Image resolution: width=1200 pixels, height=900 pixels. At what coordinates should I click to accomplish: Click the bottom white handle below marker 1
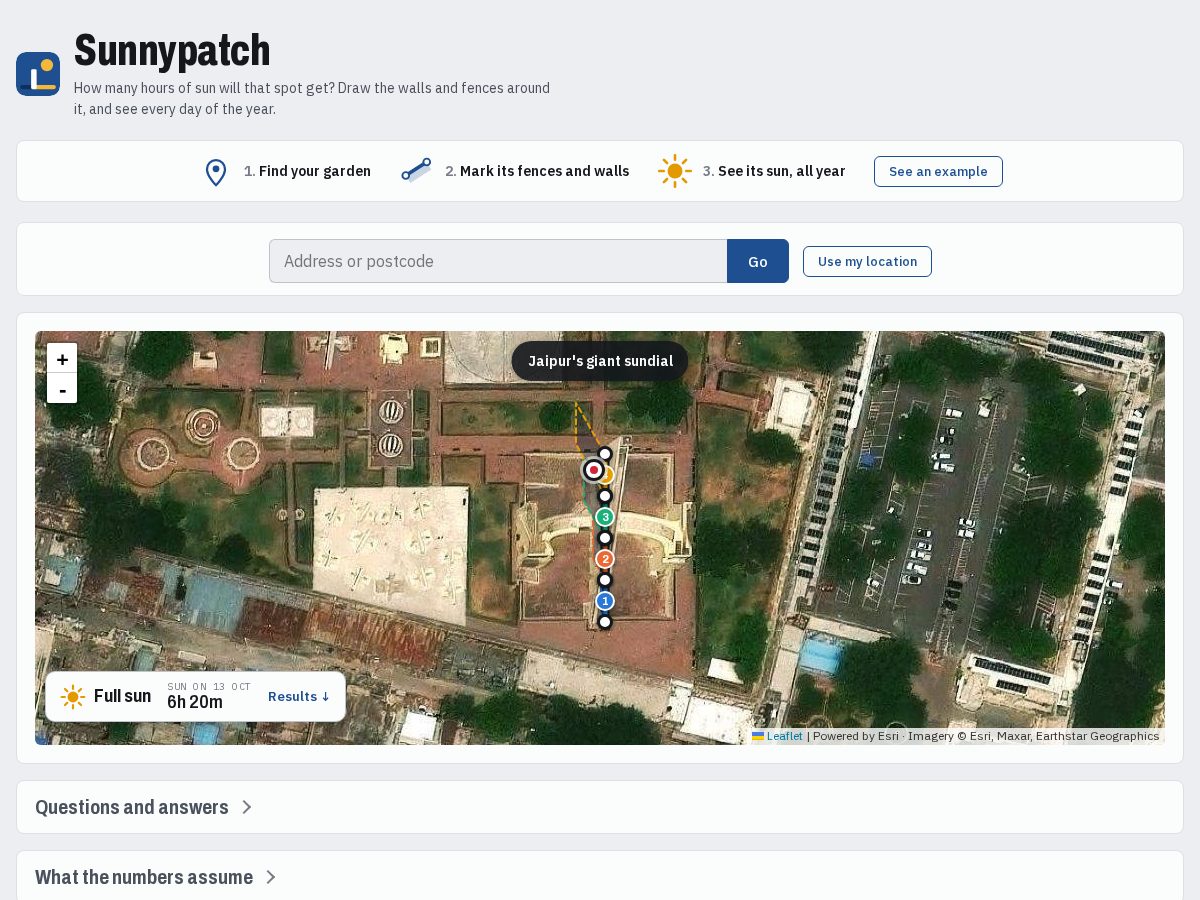605,622
